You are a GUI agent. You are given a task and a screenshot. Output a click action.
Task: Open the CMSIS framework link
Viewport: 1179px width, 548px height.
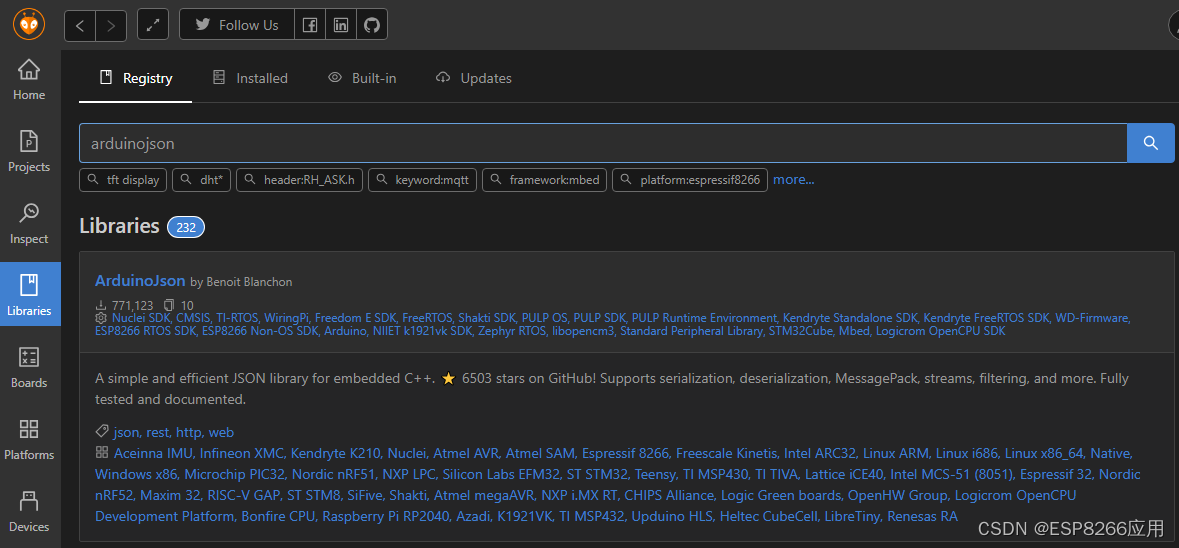(x=192, y=318)
